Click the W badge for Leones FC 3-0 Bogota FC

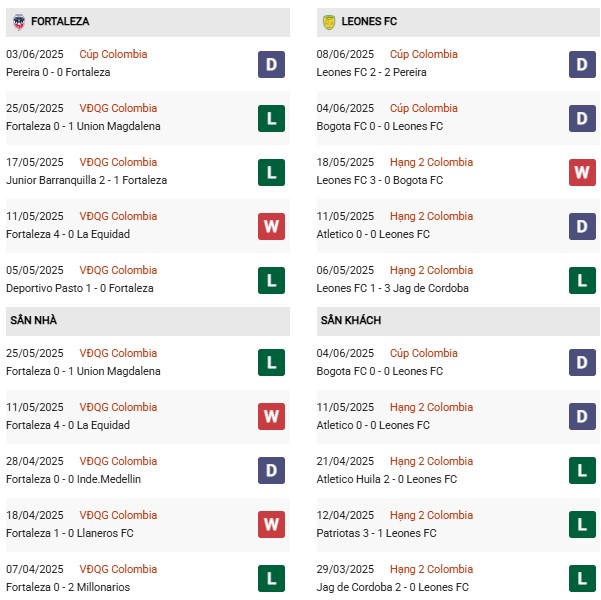(x=582, y=173)
